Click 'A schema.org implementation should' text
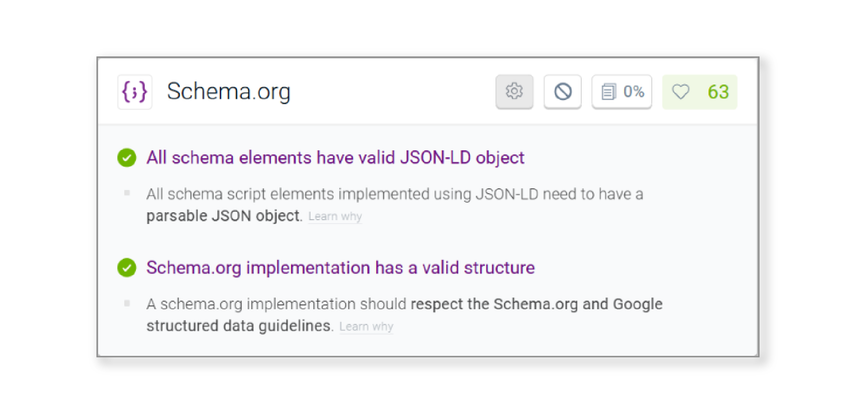This screenshot has height=414, width=856. click(276, 304)
